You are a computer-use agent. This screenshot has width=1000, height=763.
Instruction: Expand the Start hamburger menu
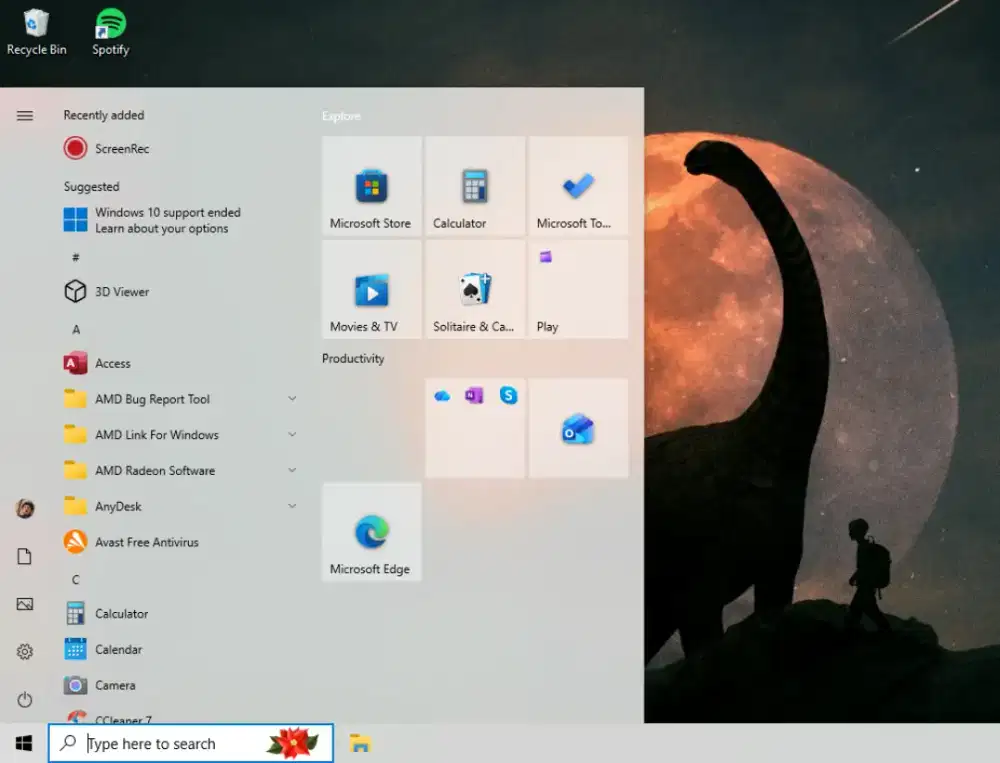(x=25, y=116)
